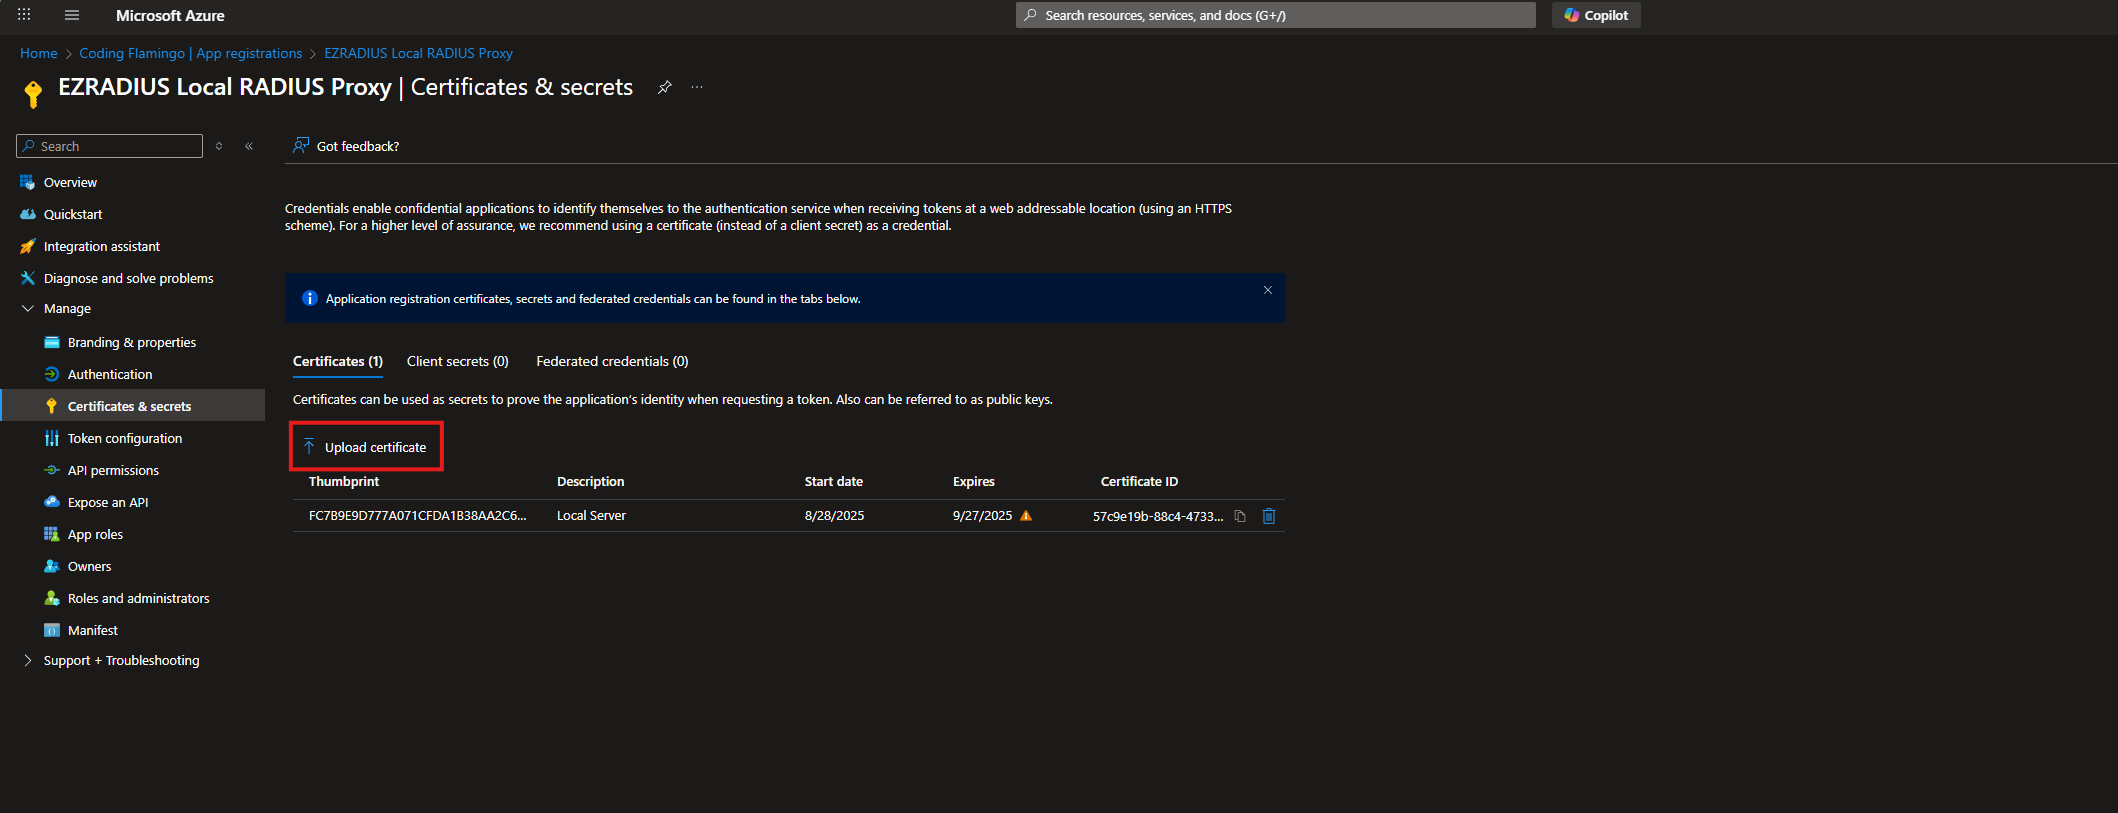
Task: Open Overview in sidebar
Action: tap(70, 182)
